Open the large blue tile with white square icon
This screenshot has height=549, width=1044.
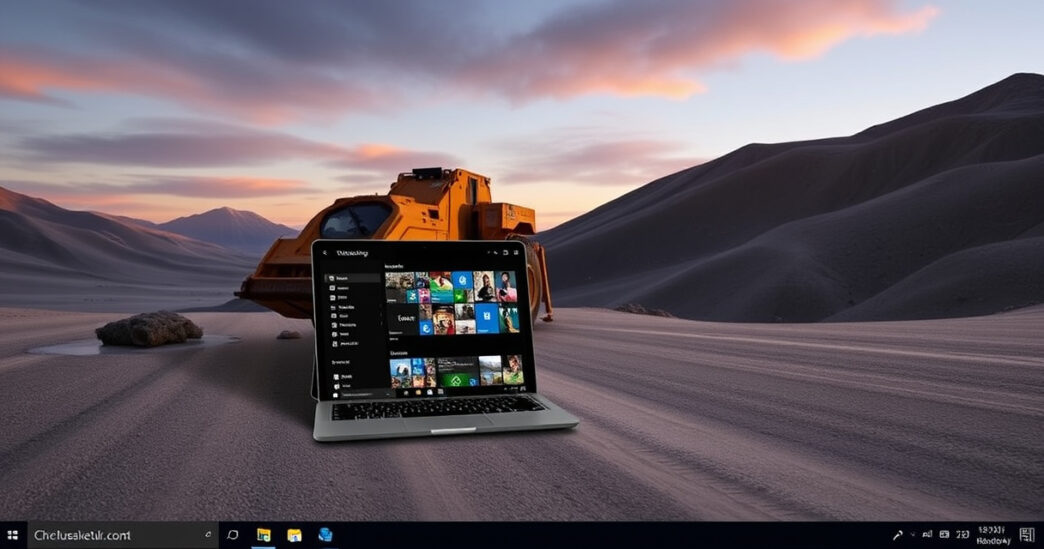click(487, 318)
